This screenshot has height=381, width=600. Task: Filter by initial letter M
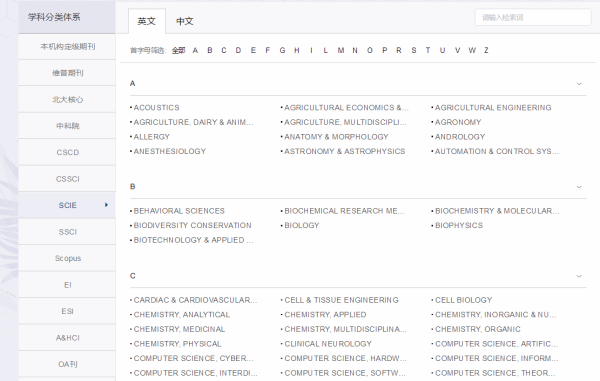pyautogui.click(x=341, y=50)
